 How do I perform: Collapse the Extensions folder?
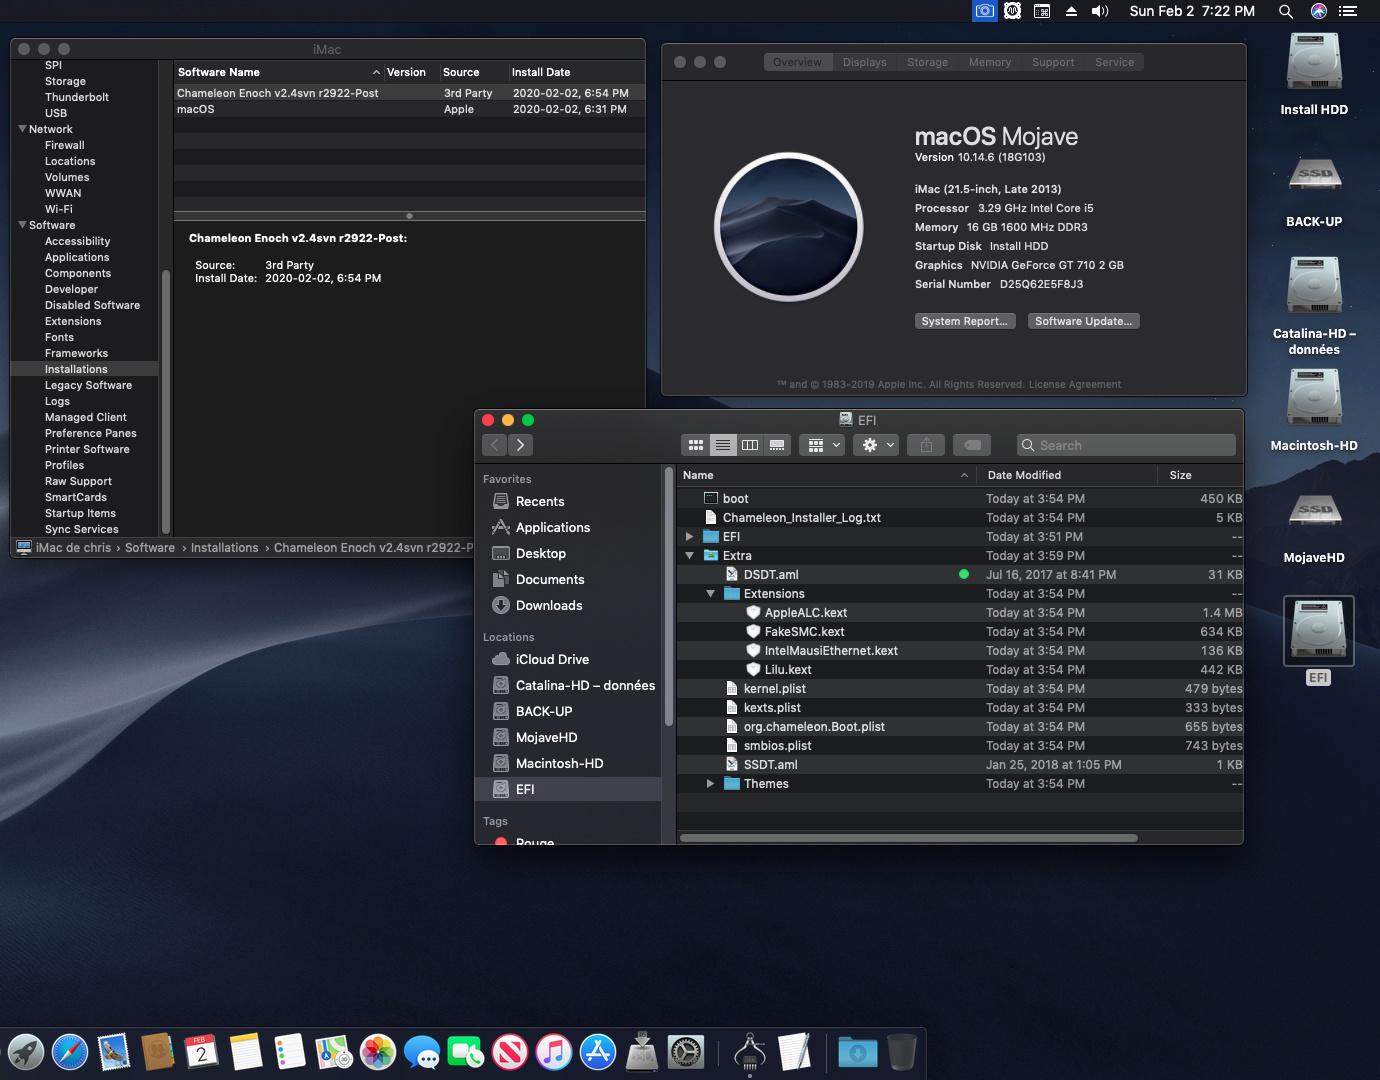[x=710, y=594]
